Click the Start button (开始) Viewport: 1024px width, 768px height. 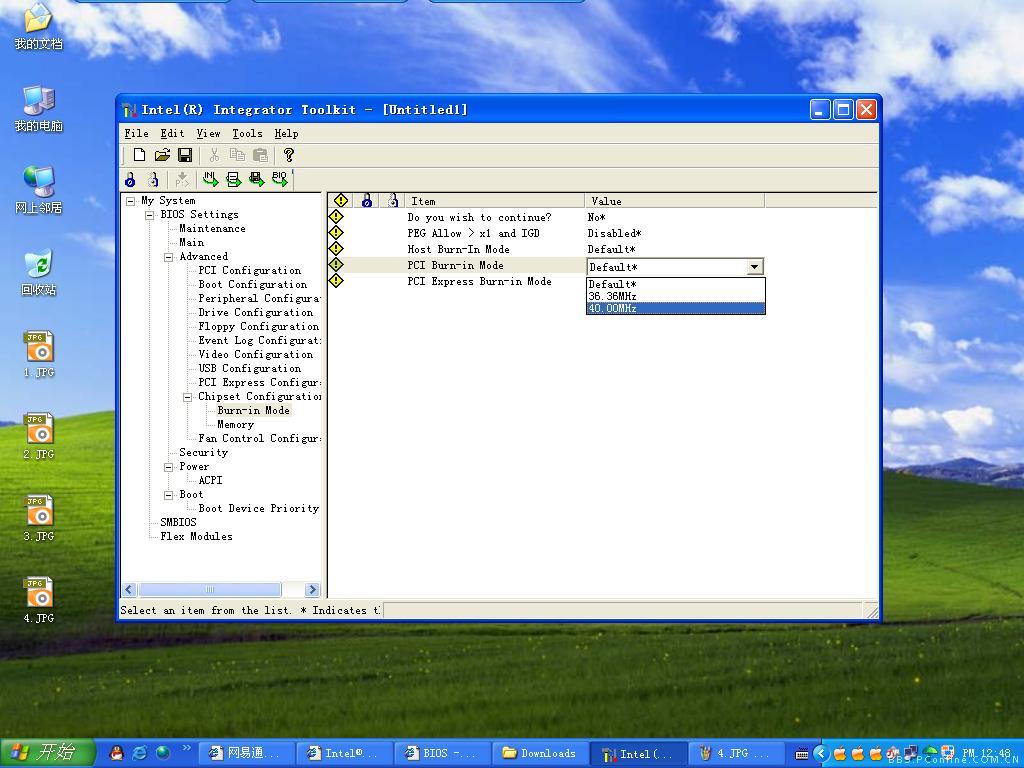tap(47, 752)
